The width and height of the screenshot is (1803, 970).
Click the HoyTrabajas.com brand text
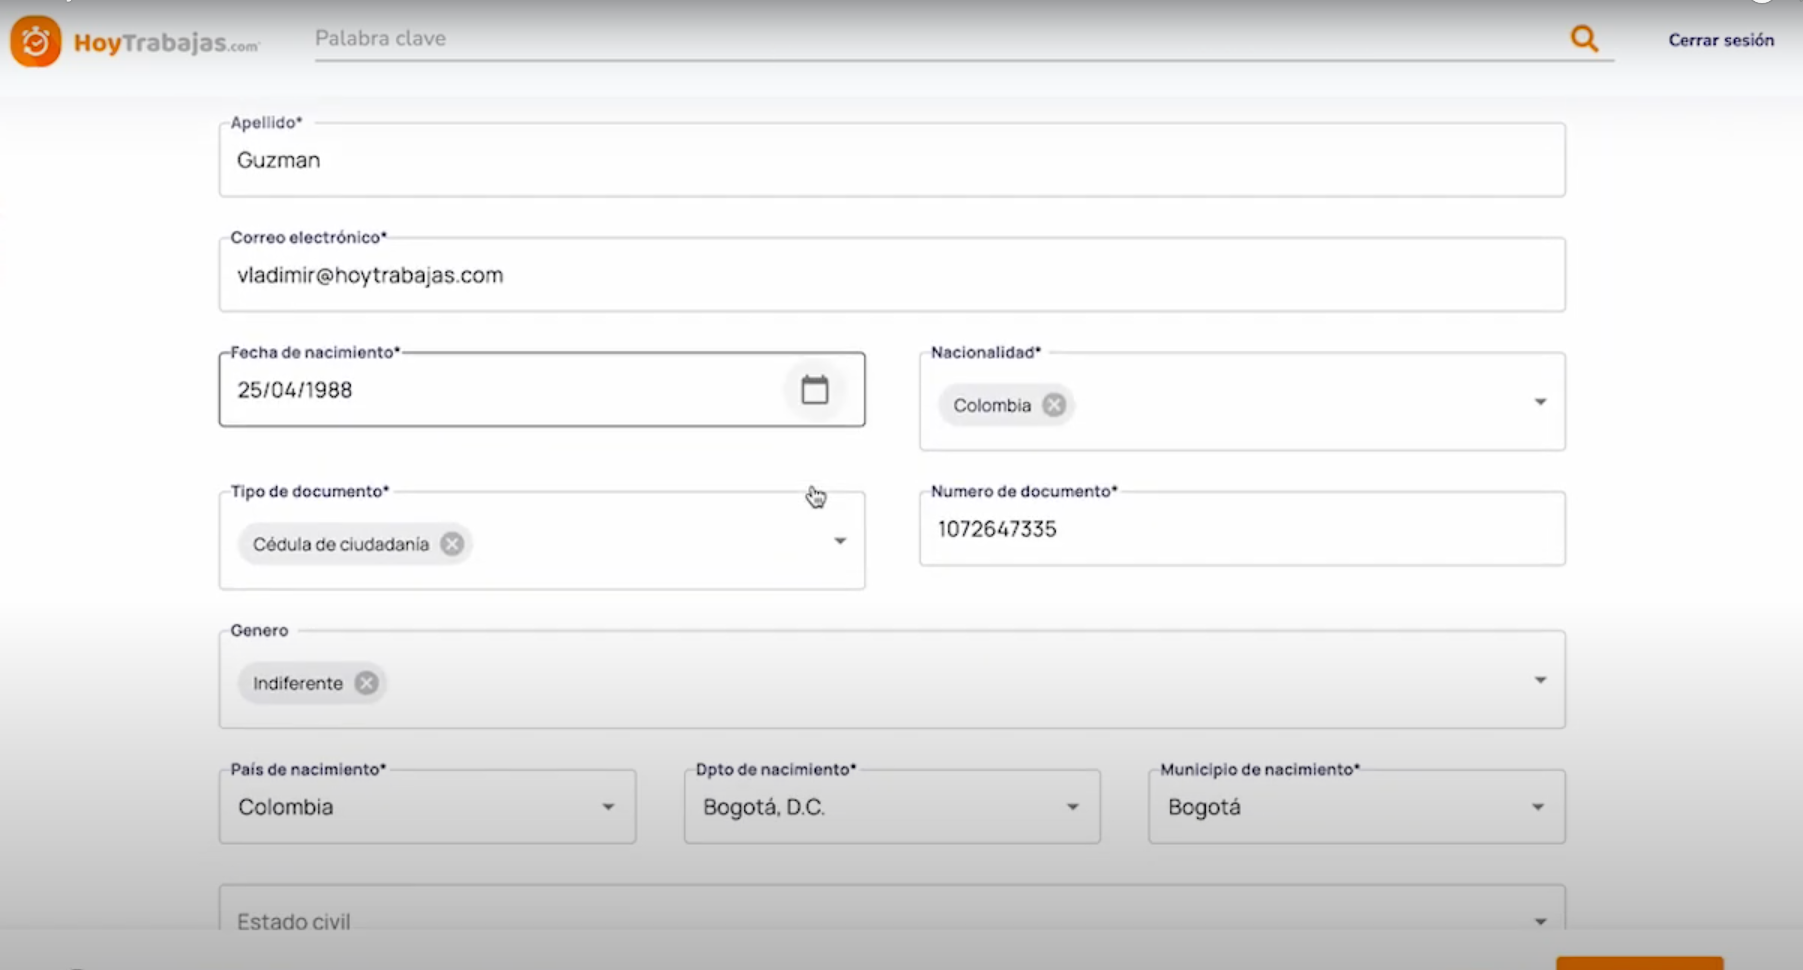tap(166, 42)
